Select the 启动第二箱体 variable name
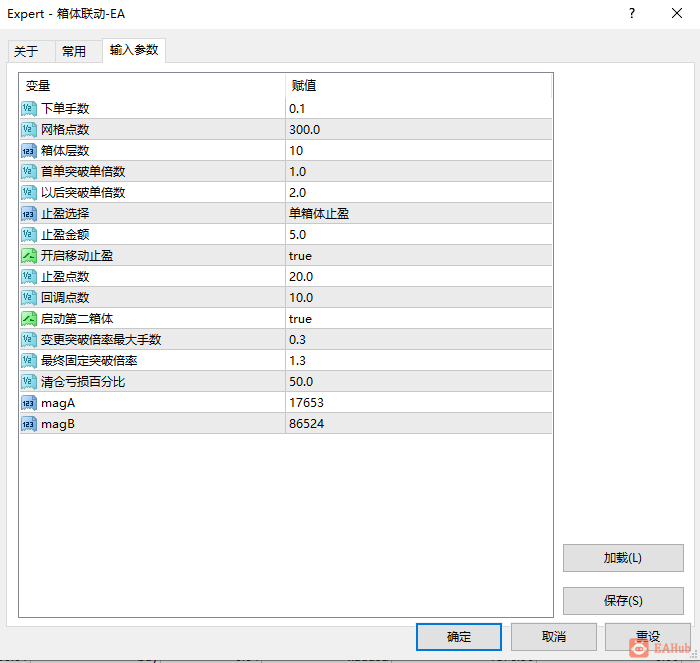Viewport: 700px width, 663px height. pos(77,318)
